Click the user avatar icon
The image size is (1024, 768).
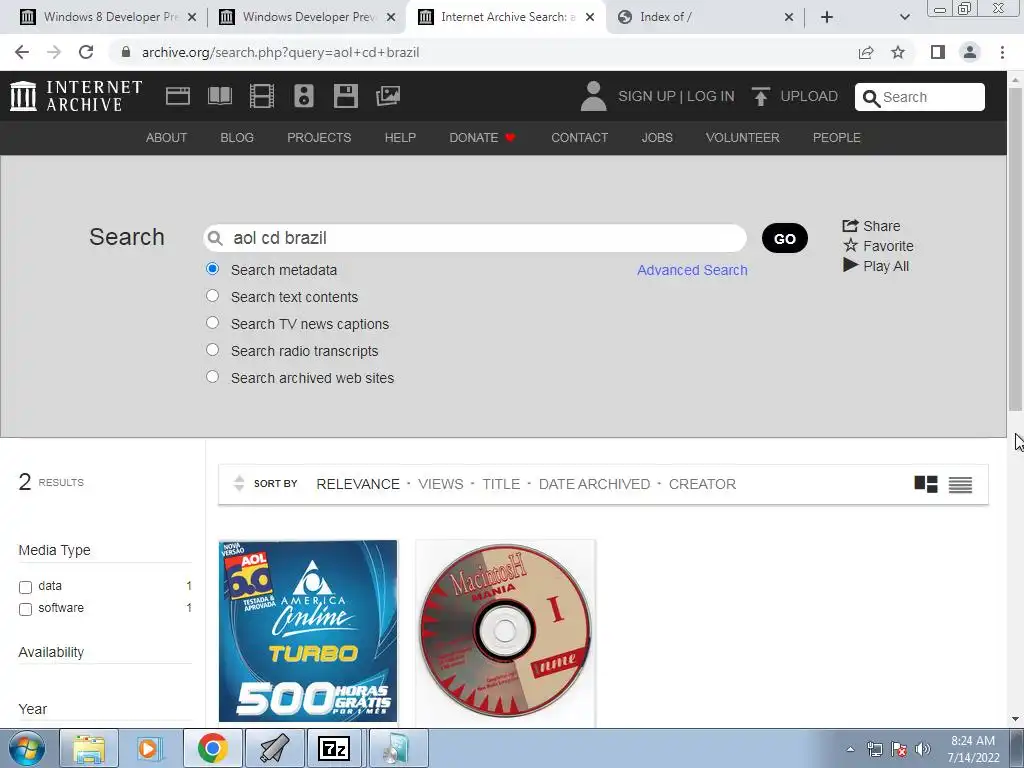[593, 96]
